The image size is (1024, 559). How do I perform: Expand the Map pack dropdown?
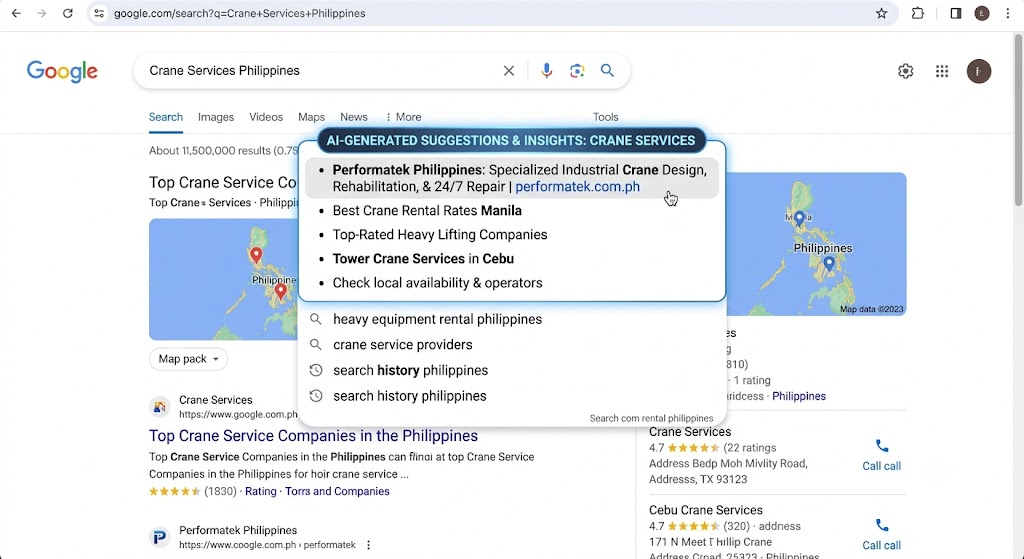click(x=188, y=359)
